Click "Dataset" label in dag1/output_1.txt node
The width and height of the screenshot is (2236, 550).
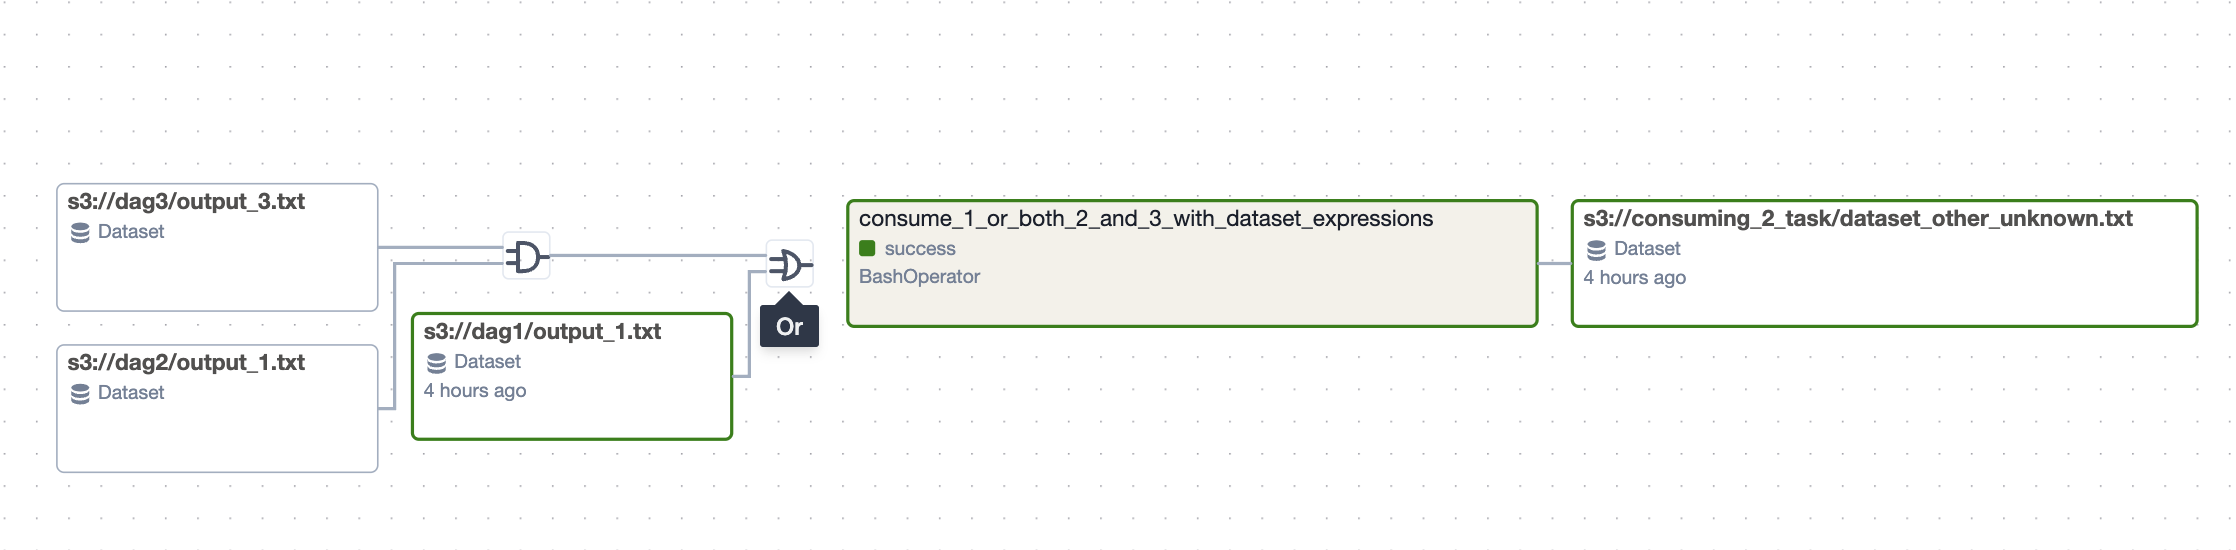(487, 362)
